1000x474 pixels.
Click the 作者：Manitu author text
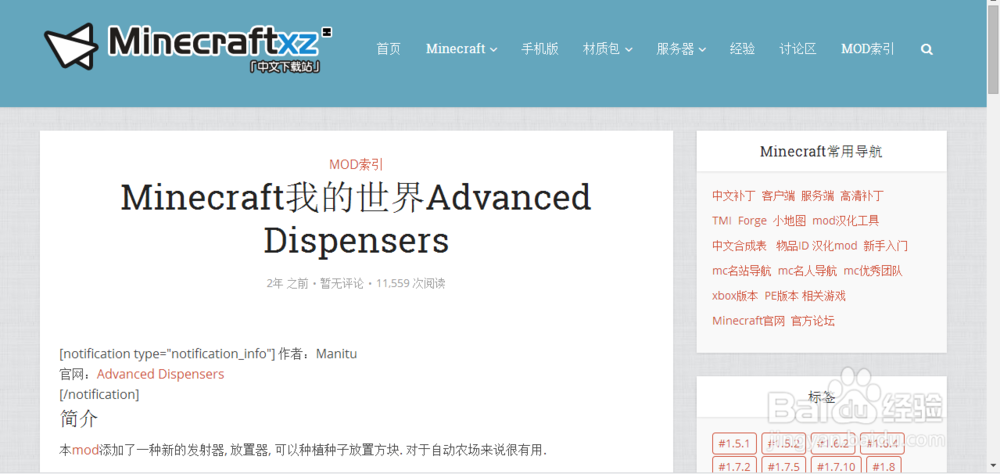click(318, 354)
